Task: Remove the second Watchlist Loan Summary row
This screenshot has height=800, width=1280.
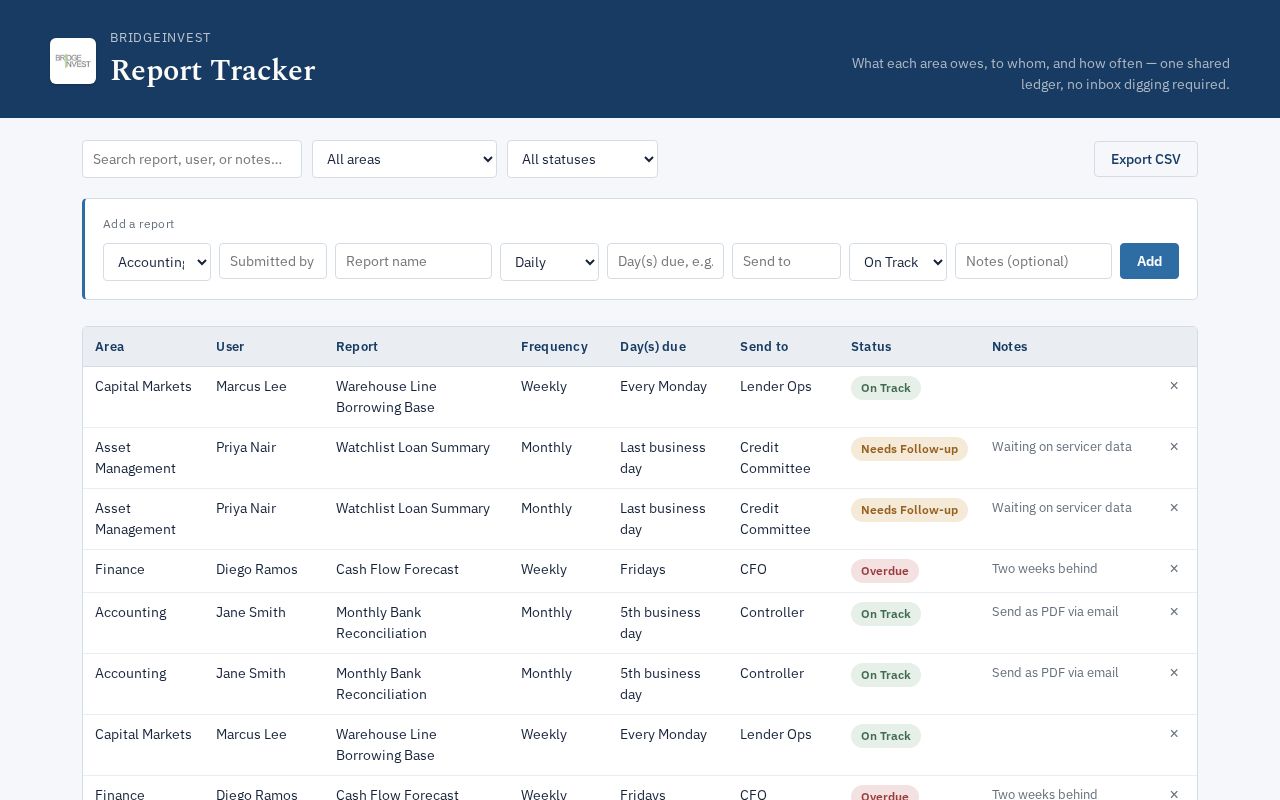Action: coord(1174,508)
